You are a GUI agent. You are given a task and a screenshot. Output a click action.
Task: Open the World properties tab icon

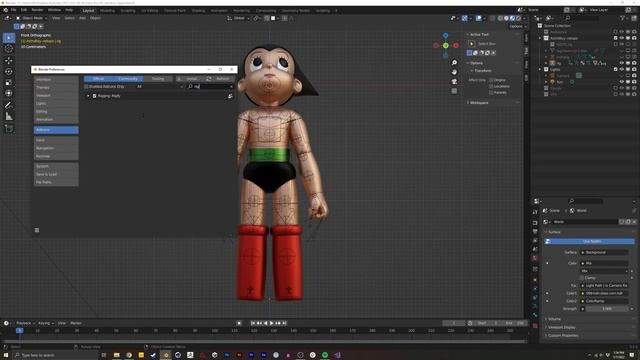(535, 258)
